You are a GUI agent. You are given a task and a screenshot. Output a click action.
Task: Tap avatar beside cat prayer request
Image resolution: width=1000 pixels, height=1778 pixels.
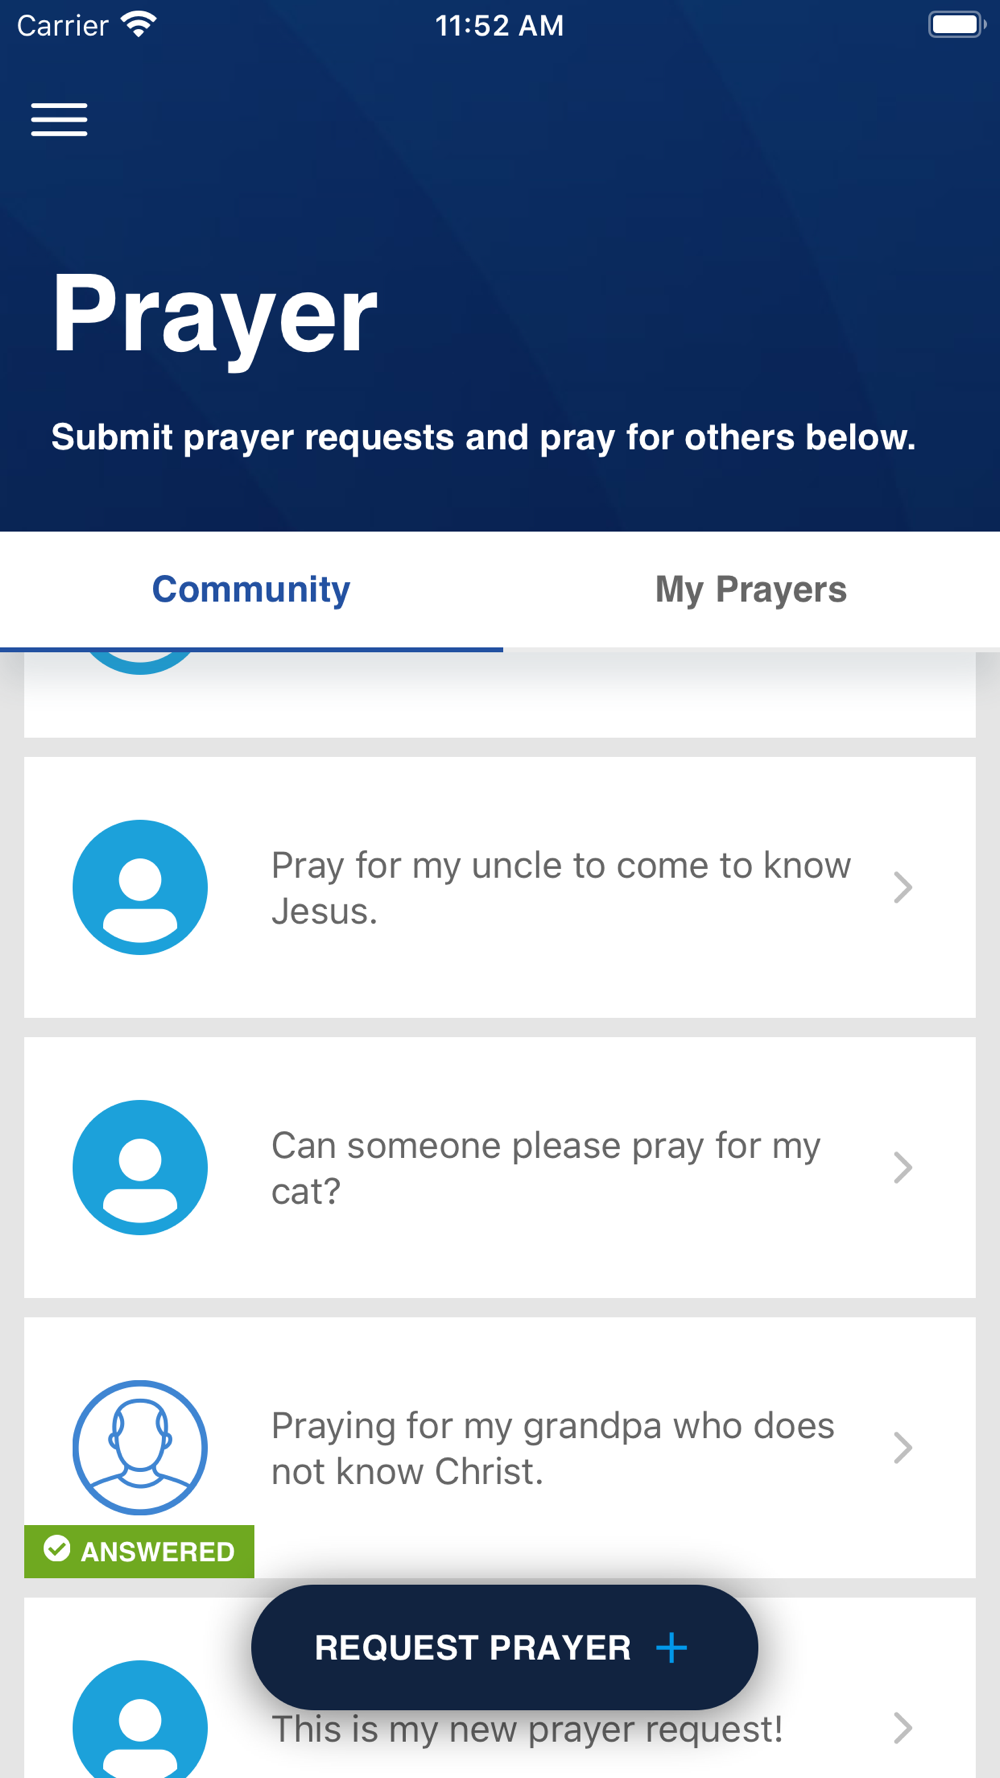[x=140, y=1167]
